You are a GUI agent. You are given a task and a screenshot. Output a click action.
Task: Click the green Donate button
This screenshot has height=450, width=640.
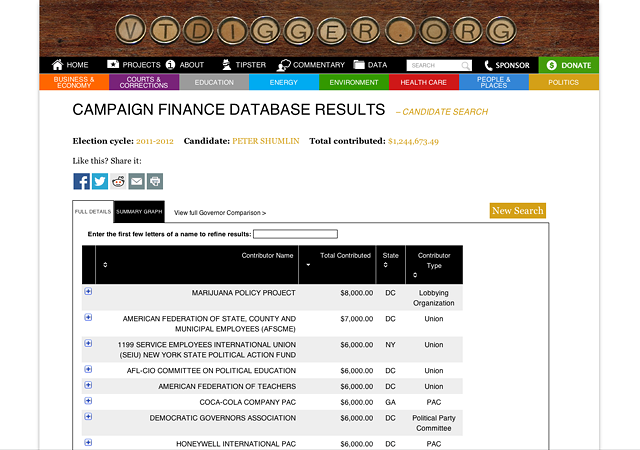click(x=569, y=65)
